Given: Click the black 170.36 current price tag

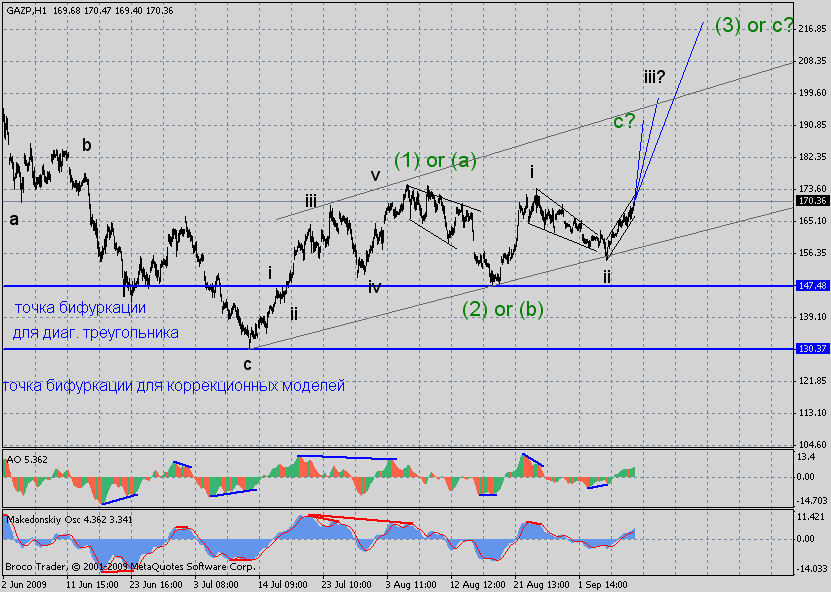Looking at the screenshot, I should coord(812,201).
